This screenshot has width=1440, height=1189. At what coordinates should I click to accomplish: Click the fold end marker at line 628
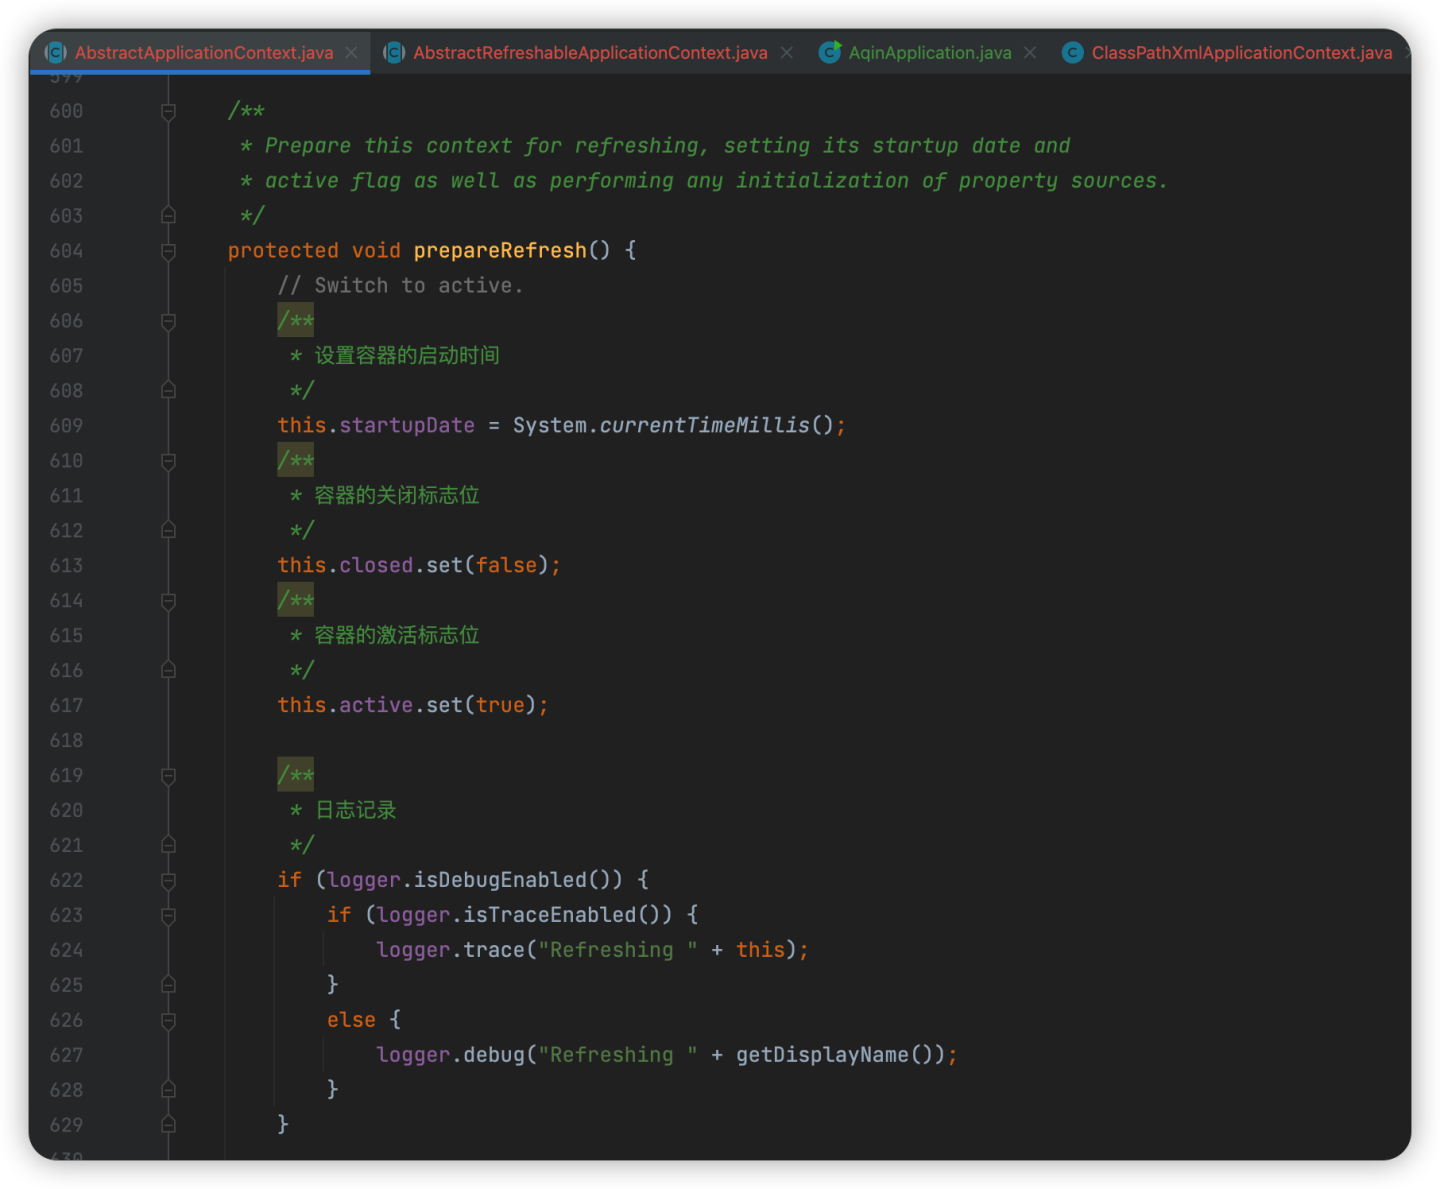(168, 1090)
